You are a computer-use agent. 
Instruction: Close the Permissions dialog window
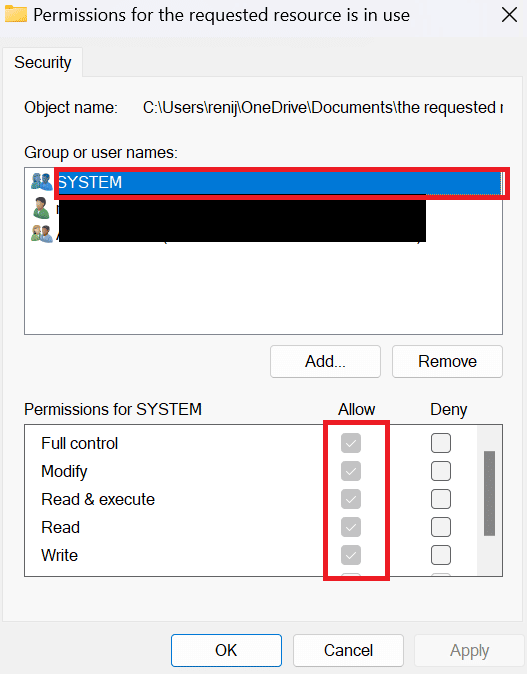(509, 15)
